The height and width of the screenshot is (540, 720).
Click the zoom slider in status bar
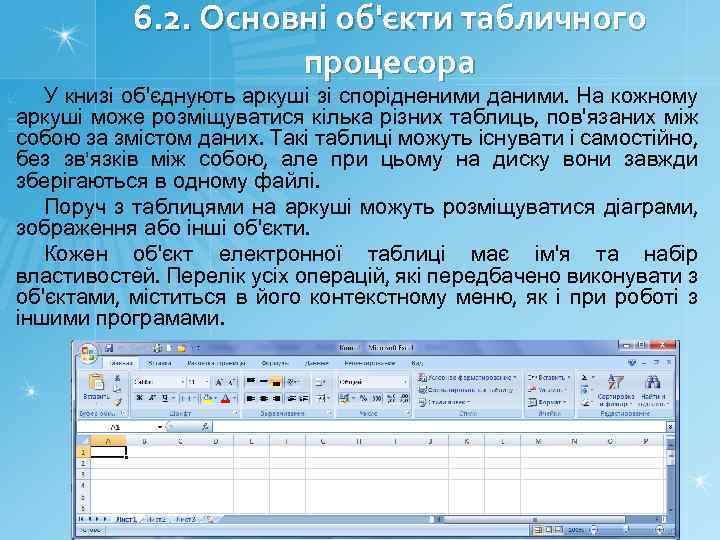click(x=627, y=530)
